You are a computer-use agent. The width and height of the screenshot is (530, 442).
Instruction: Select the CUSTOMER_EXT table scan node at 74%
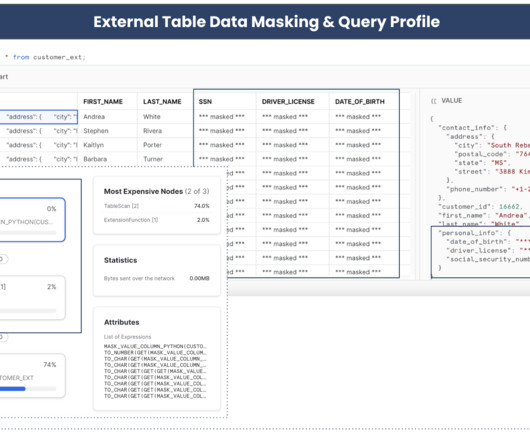point(32,375)
